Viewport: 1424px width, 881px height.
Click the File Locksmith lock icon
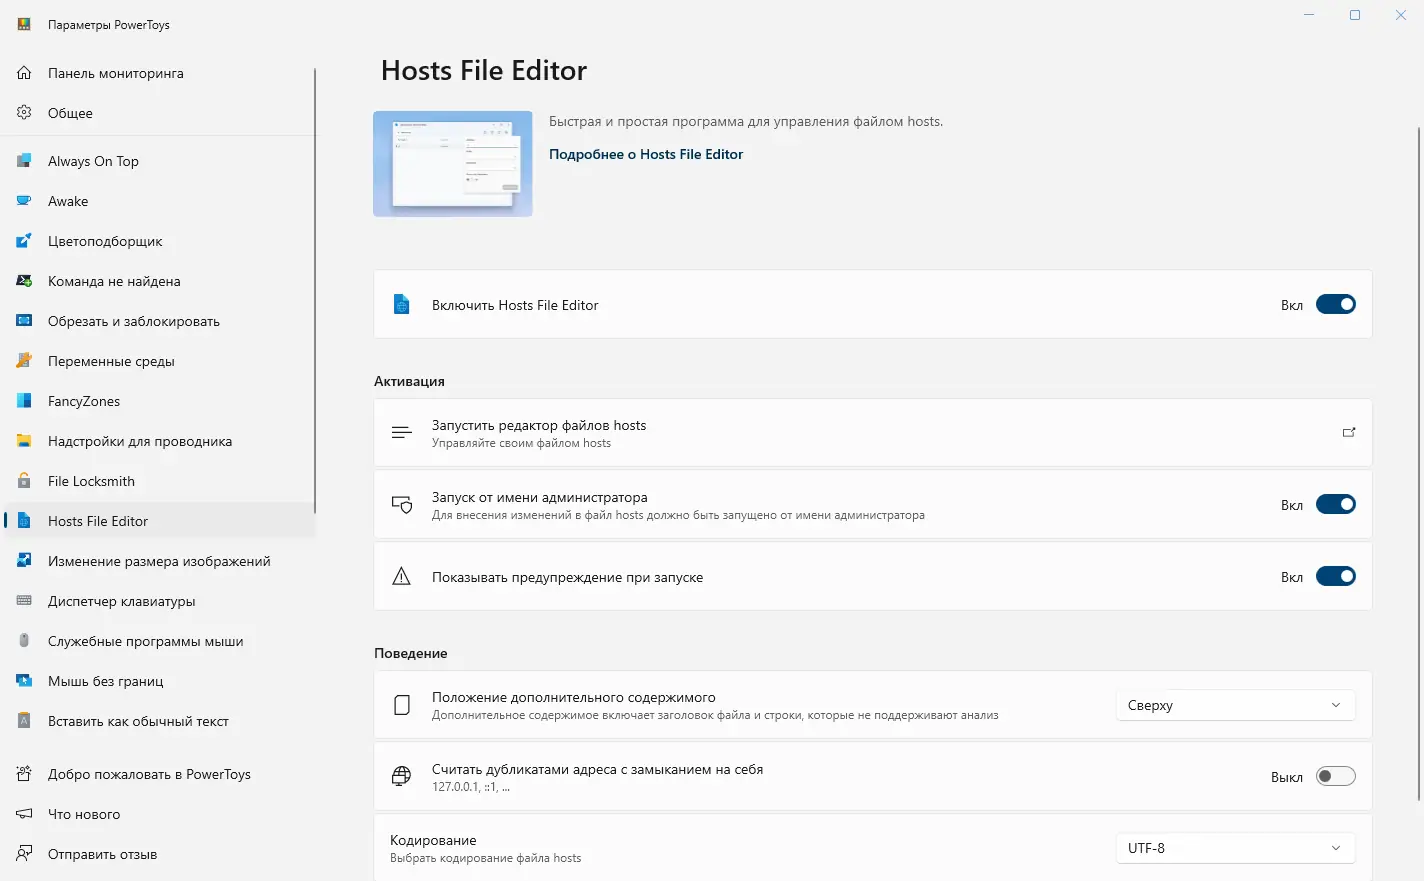pyautogui.click(x=24, y=481)
